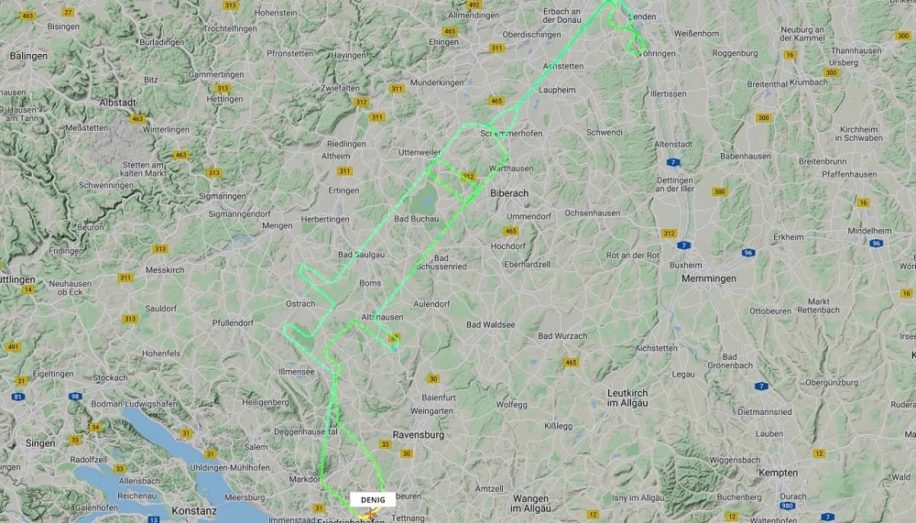Click the 312 road shield near Biberach
Screen dimensions: 916x523
468,176
